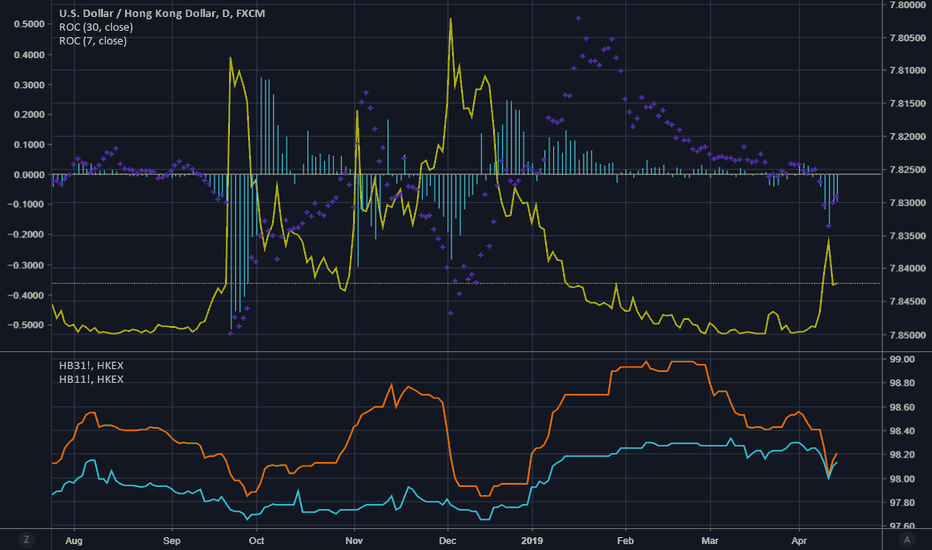Click the 98.60 label on lower pane scale

(x=902, y=407)
